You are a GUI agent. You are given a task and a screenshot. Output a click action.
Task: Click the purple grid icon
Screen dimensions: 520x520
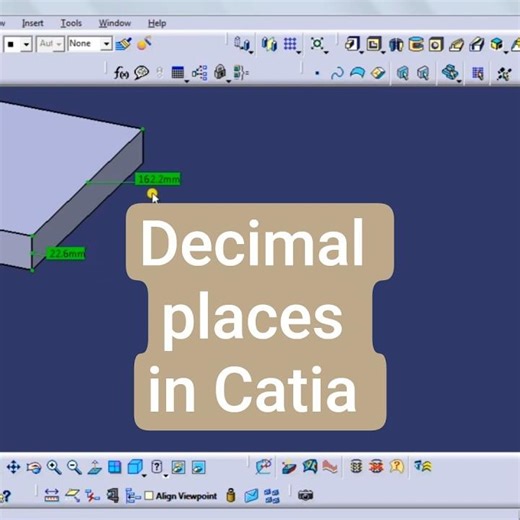pos(290,44)
